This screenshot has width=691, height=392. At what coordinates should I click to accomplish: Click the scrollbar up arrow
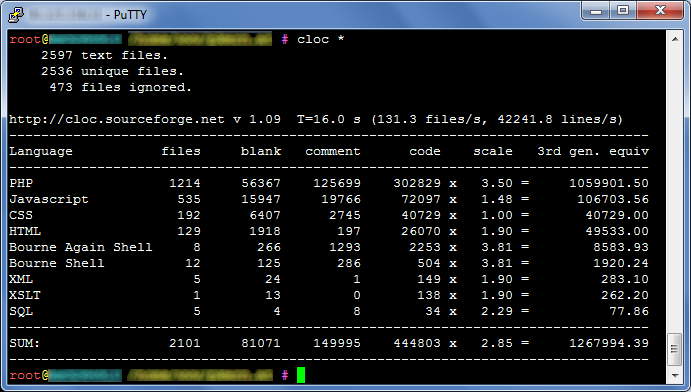click(x=675, y=39)
